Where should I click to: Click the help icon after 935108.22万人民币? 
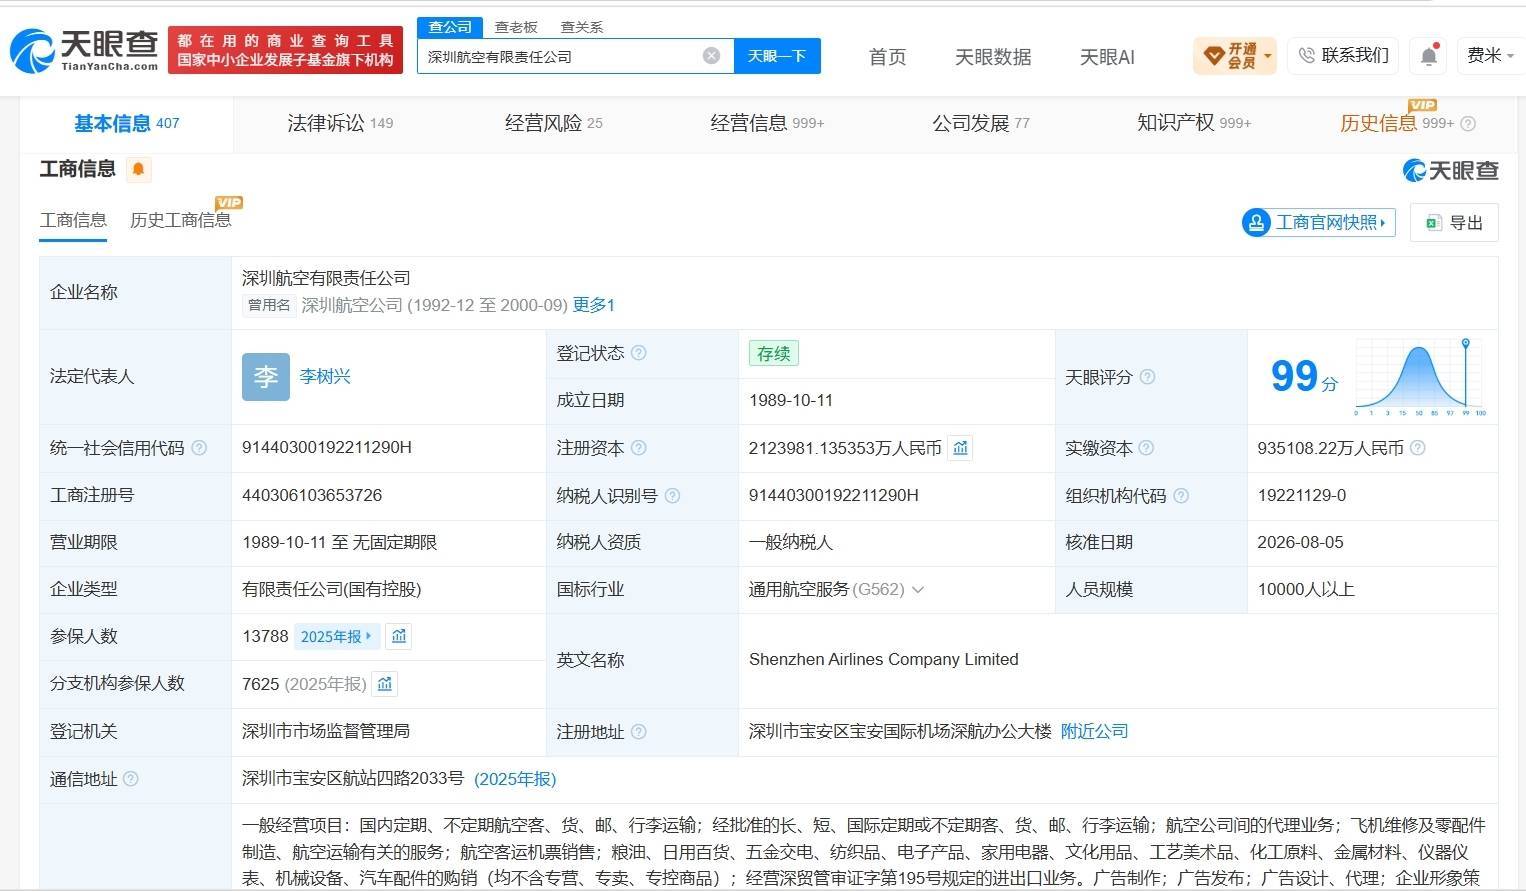(1417, 448)
